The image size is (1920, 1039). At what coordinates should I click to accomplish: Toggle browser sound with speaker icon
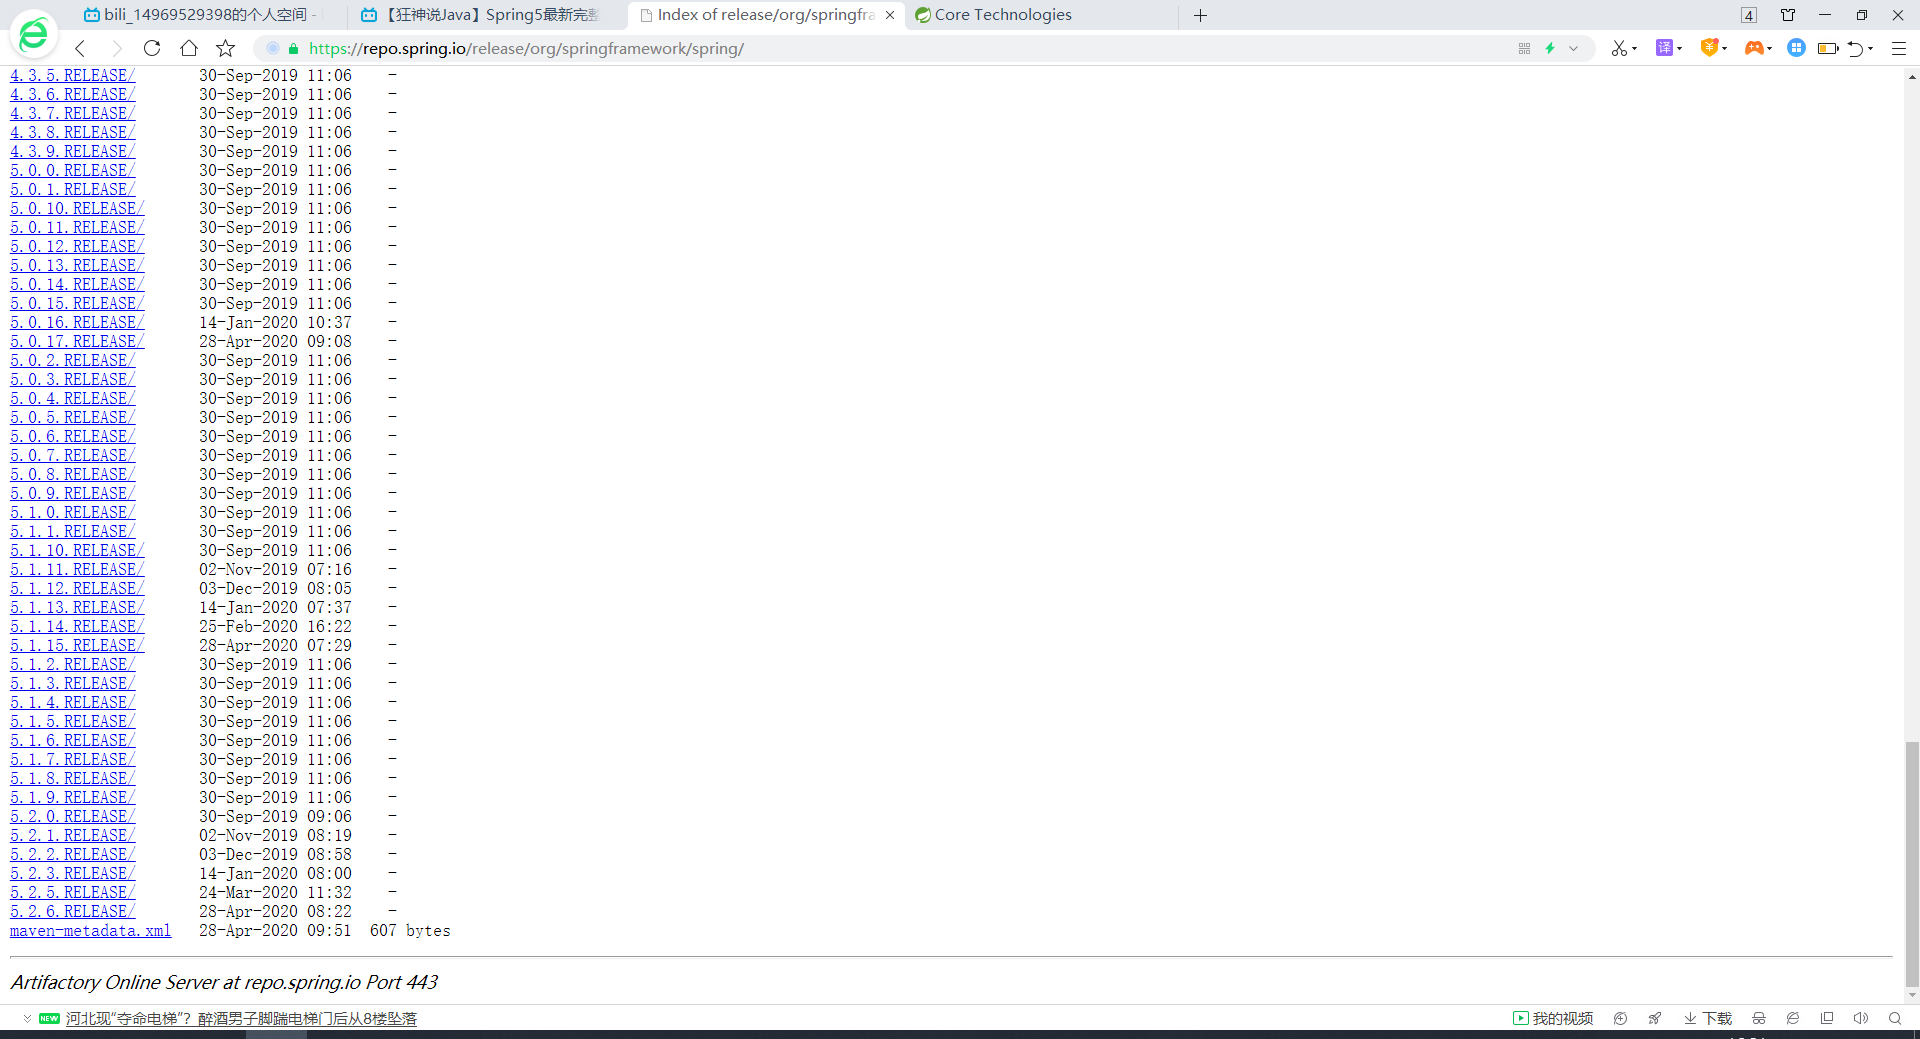click(x=1860, y=1018)
